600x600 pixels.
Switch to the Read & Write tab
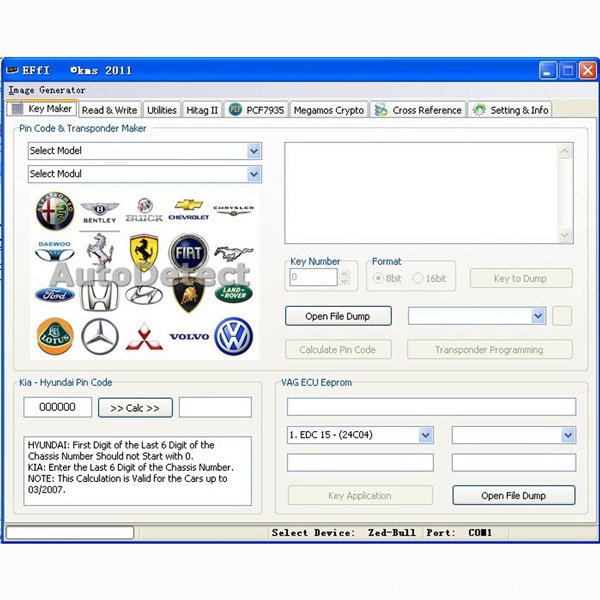tap(110, 110)
